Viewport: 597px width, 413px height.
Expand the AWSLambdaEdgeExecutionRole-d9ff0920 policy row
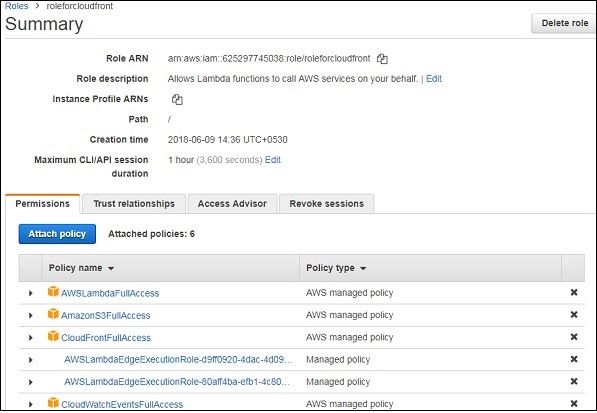tap(30, 360)
